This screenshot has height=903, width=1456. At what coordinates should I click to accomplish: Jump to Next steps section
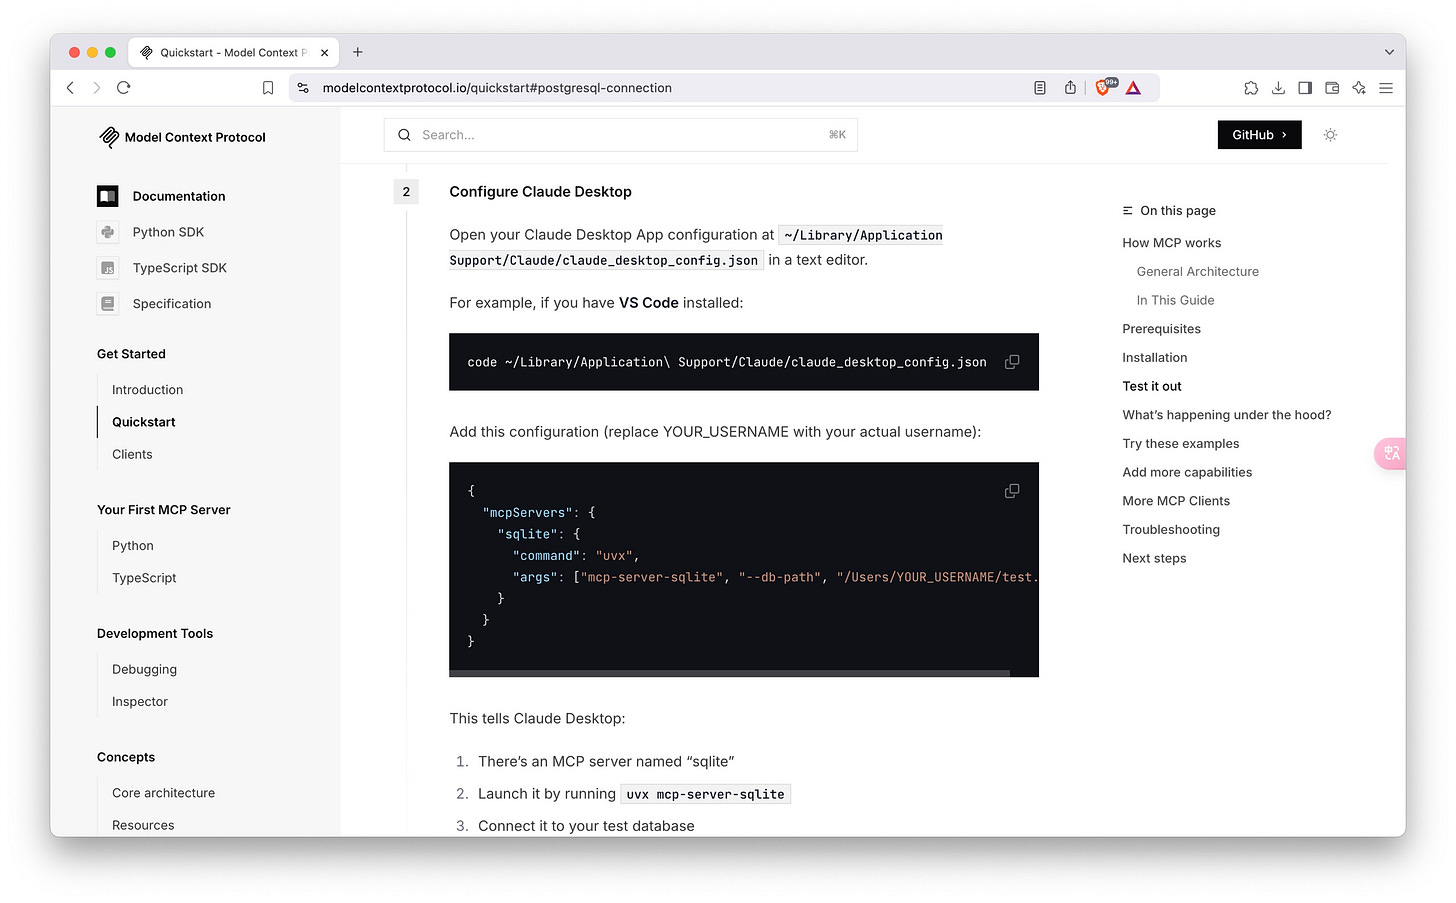tap(1154, 559)
